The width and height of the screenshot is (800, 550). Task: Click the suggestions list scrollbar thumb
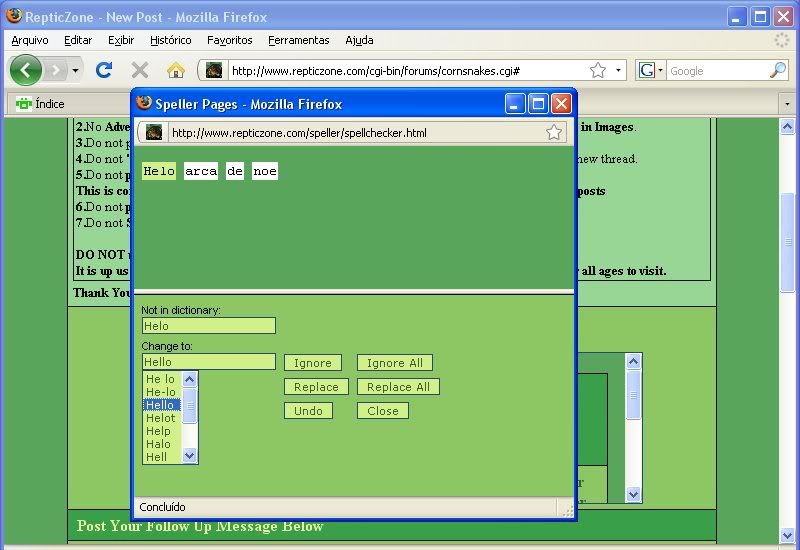tap(189, 406)
